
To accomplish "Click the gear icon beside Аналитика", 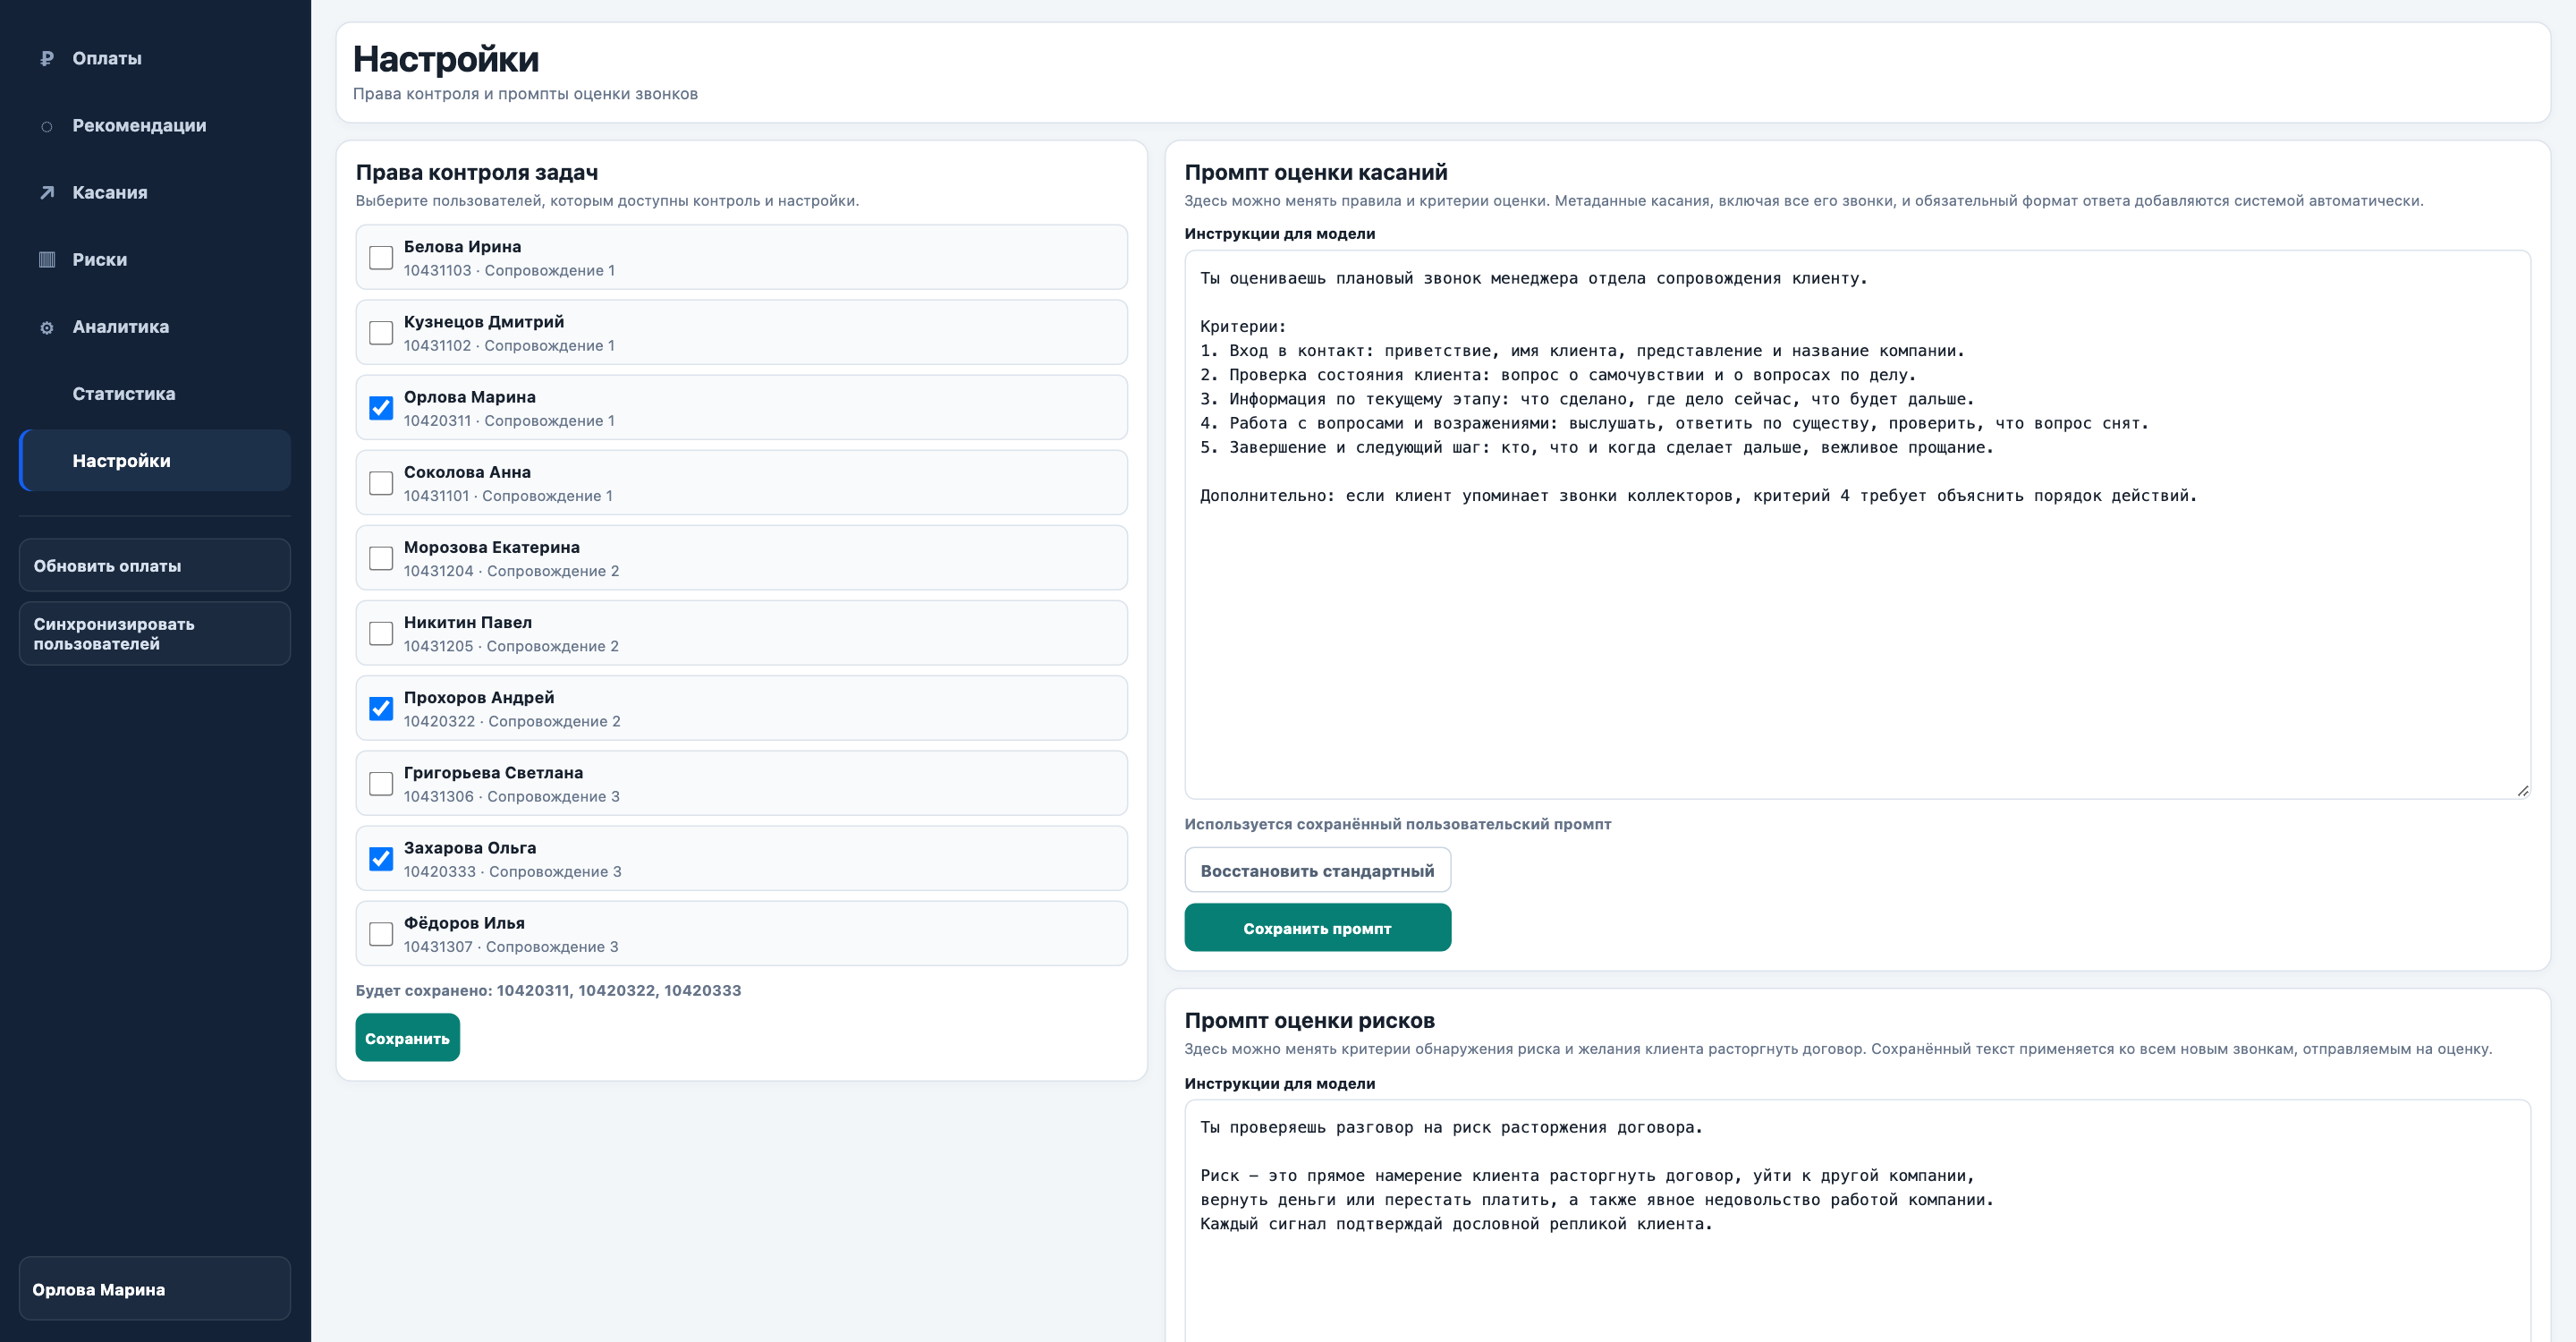I will [x=46, y=328].
